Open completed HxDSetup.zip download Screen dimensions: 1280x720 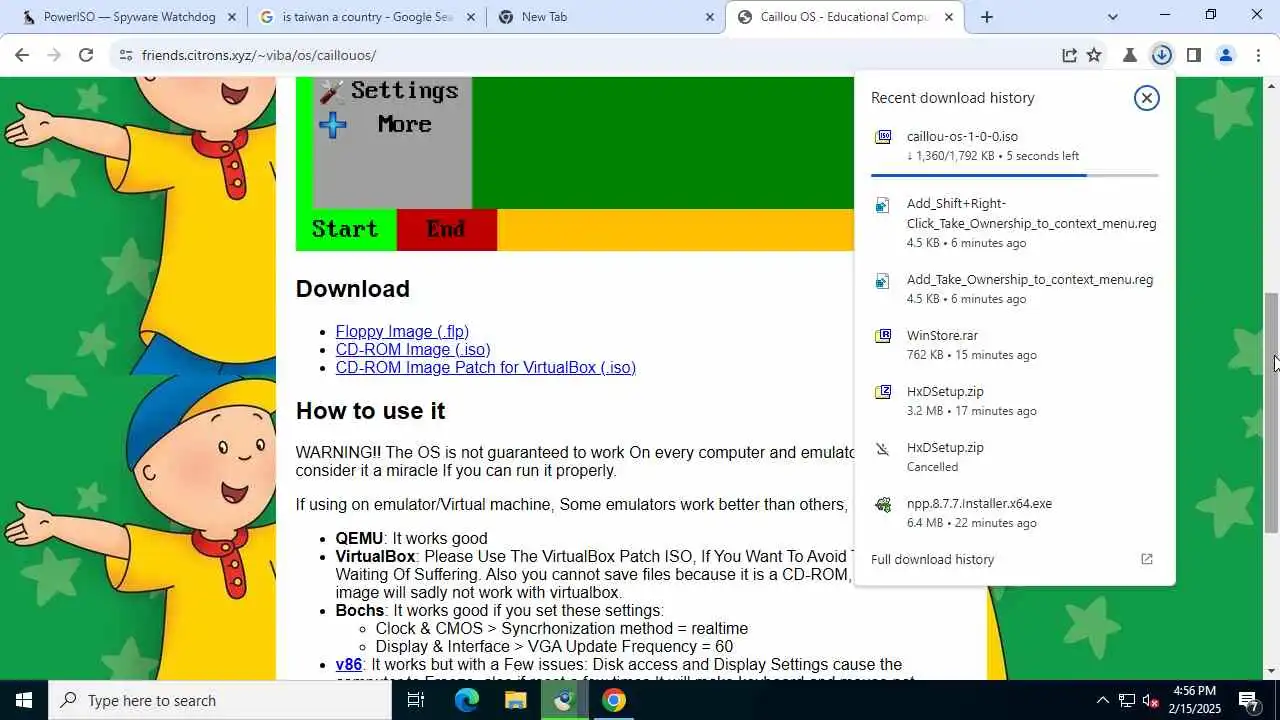pos(1014,401)
